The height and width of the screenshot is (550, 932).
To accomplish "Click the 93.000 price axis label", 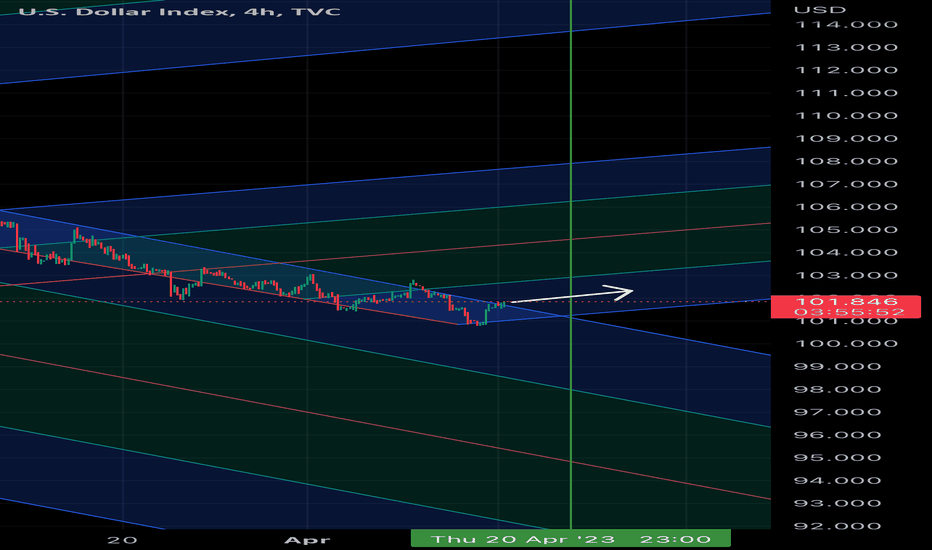I will (x=837, y=503).
